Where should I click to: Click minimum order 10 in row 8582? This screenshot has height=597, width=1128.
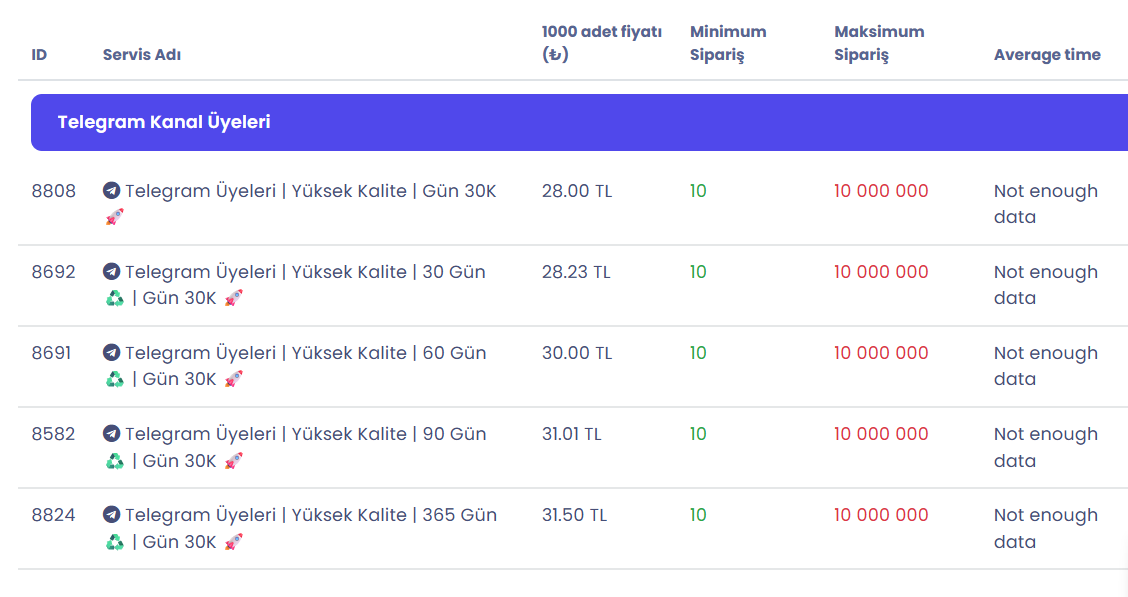tap(698, 434)
